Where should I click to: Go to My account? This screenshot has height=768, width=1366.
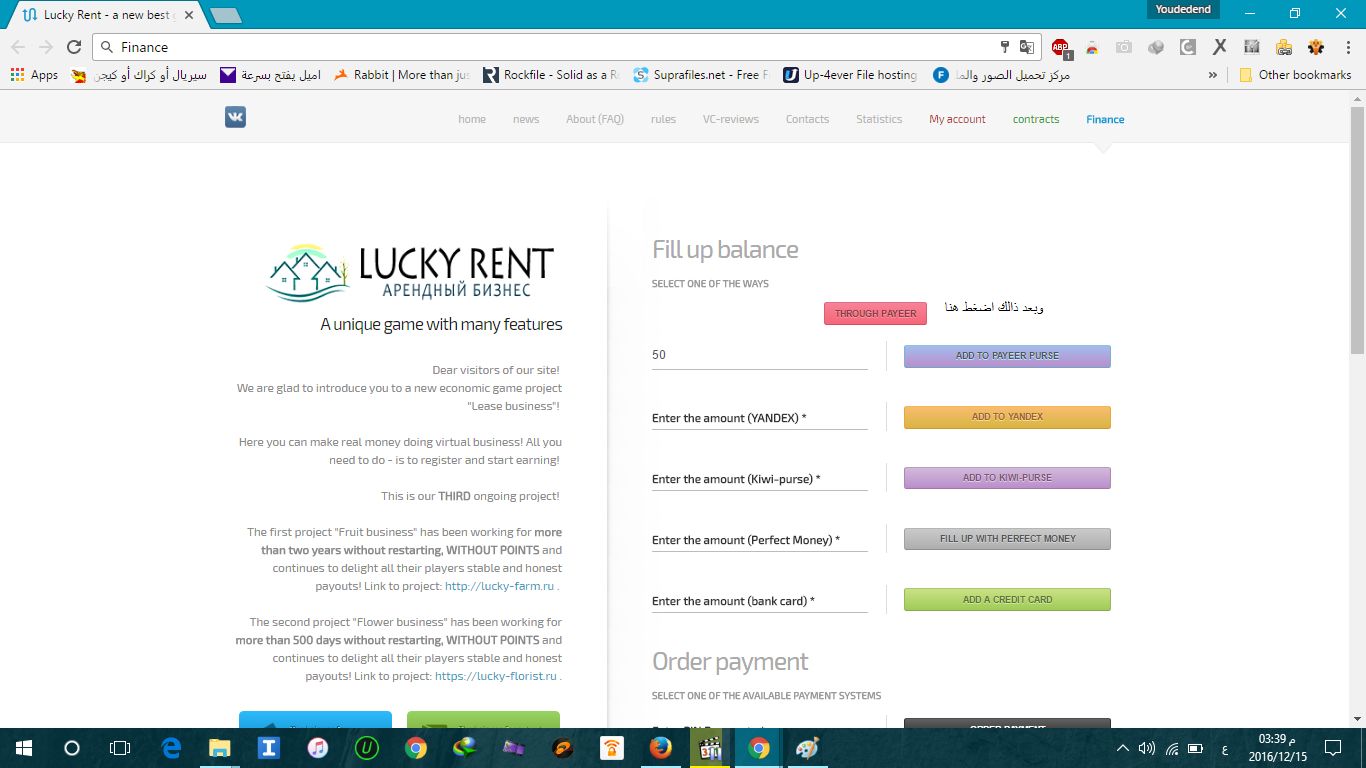pos(957,119)
